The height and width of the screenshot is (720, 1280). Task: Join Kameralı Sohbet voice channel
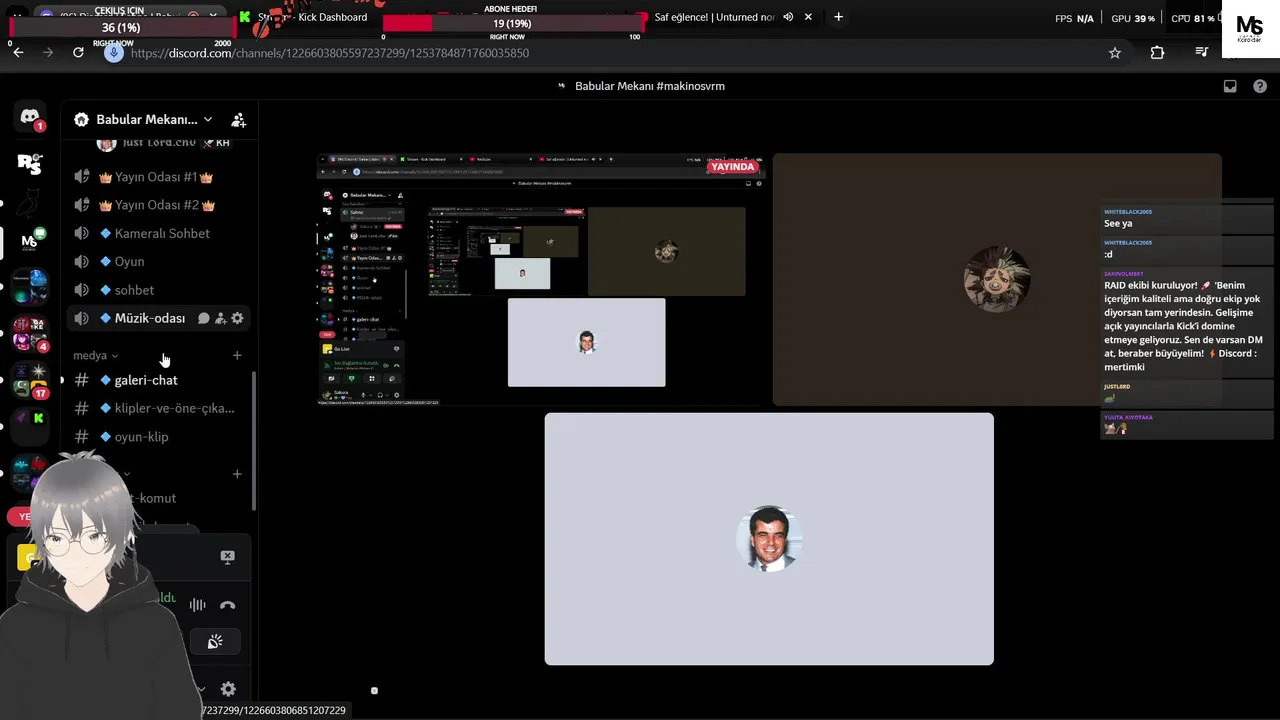157,233
